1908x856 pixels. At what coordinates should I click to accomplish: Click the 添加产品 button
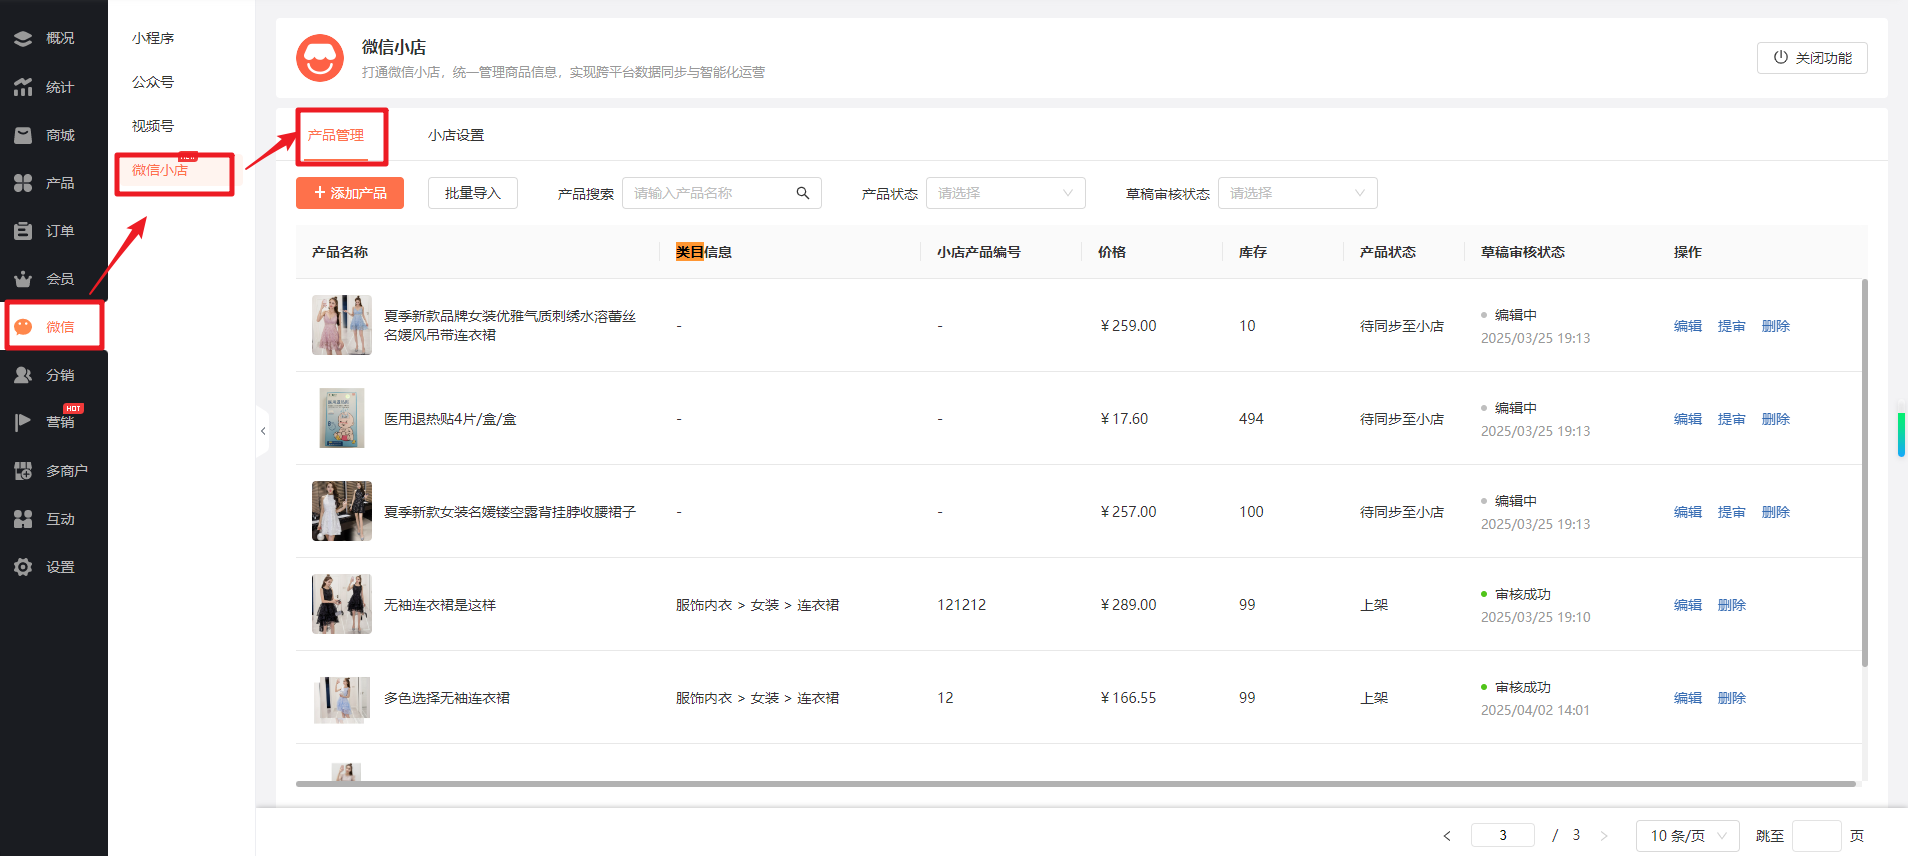350,193
